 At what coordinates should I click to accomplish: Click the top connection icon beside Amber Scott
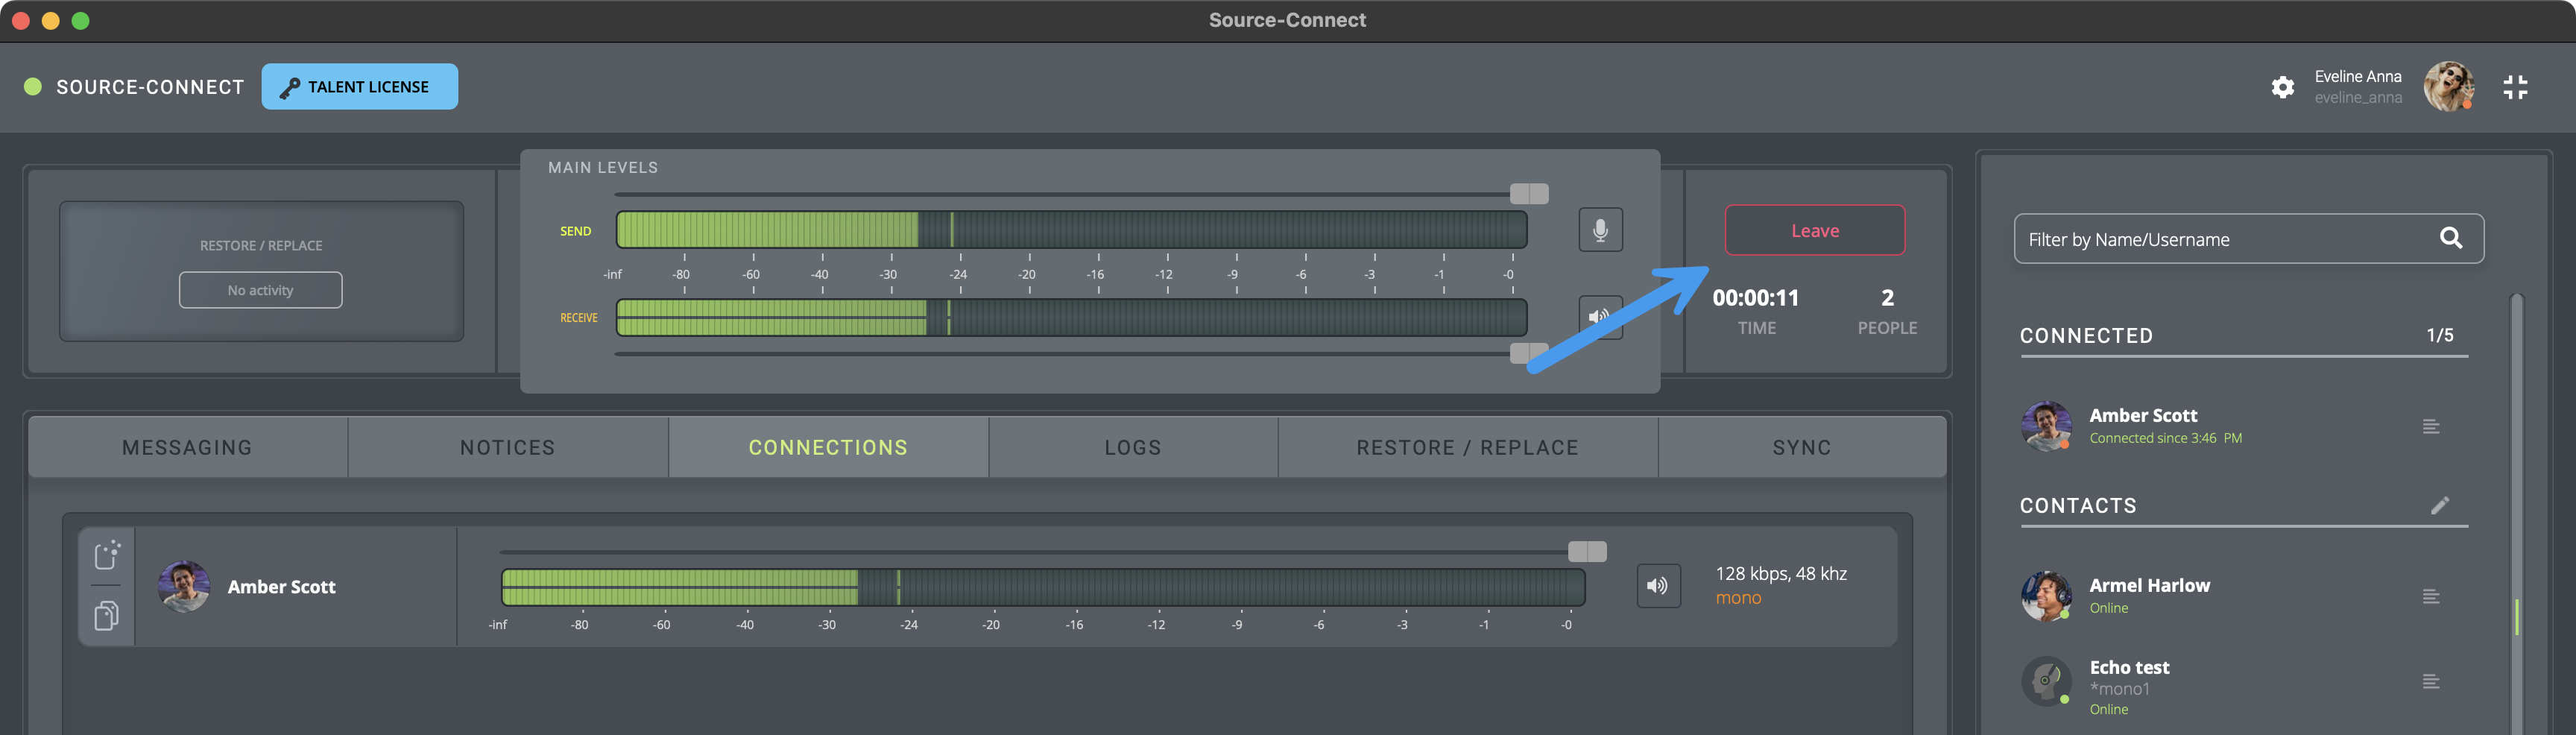click(106, 554)
